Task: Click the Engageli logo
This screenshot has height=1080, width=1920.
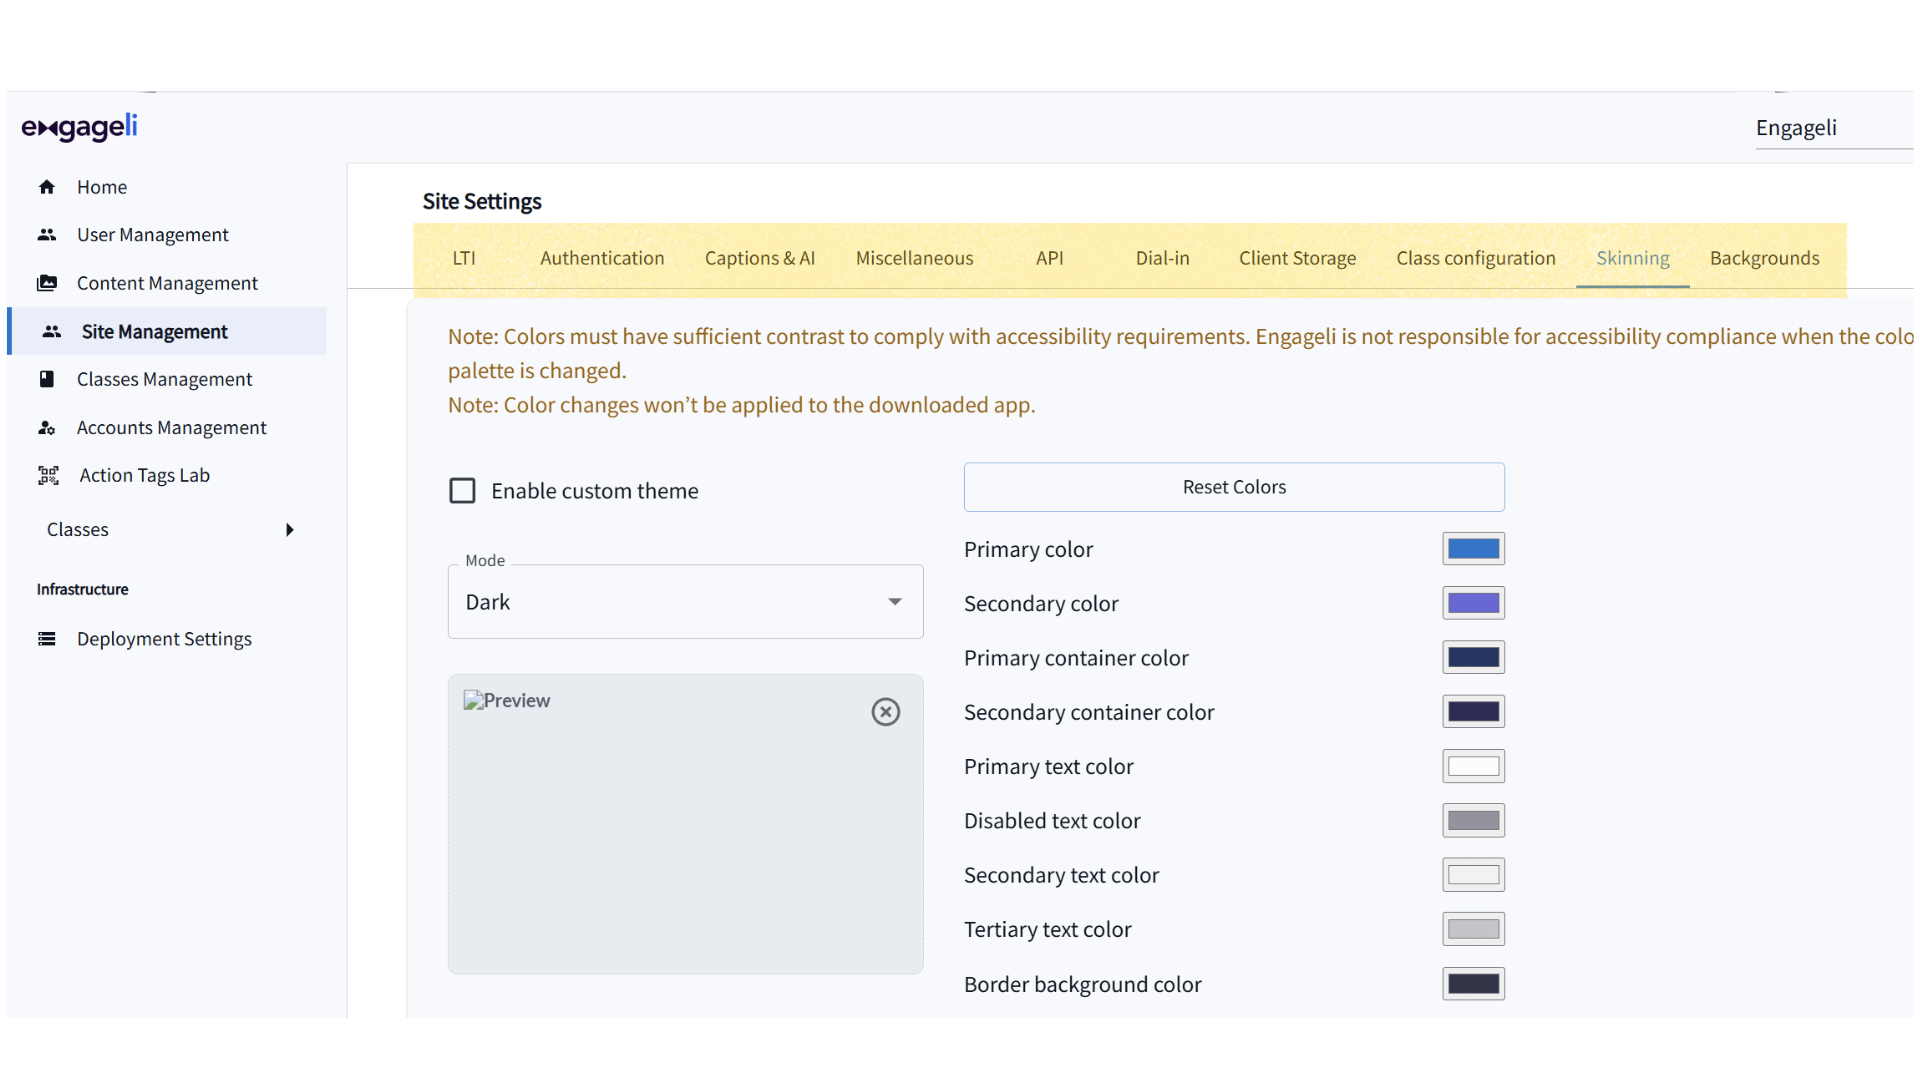Action: coord(80,128)
